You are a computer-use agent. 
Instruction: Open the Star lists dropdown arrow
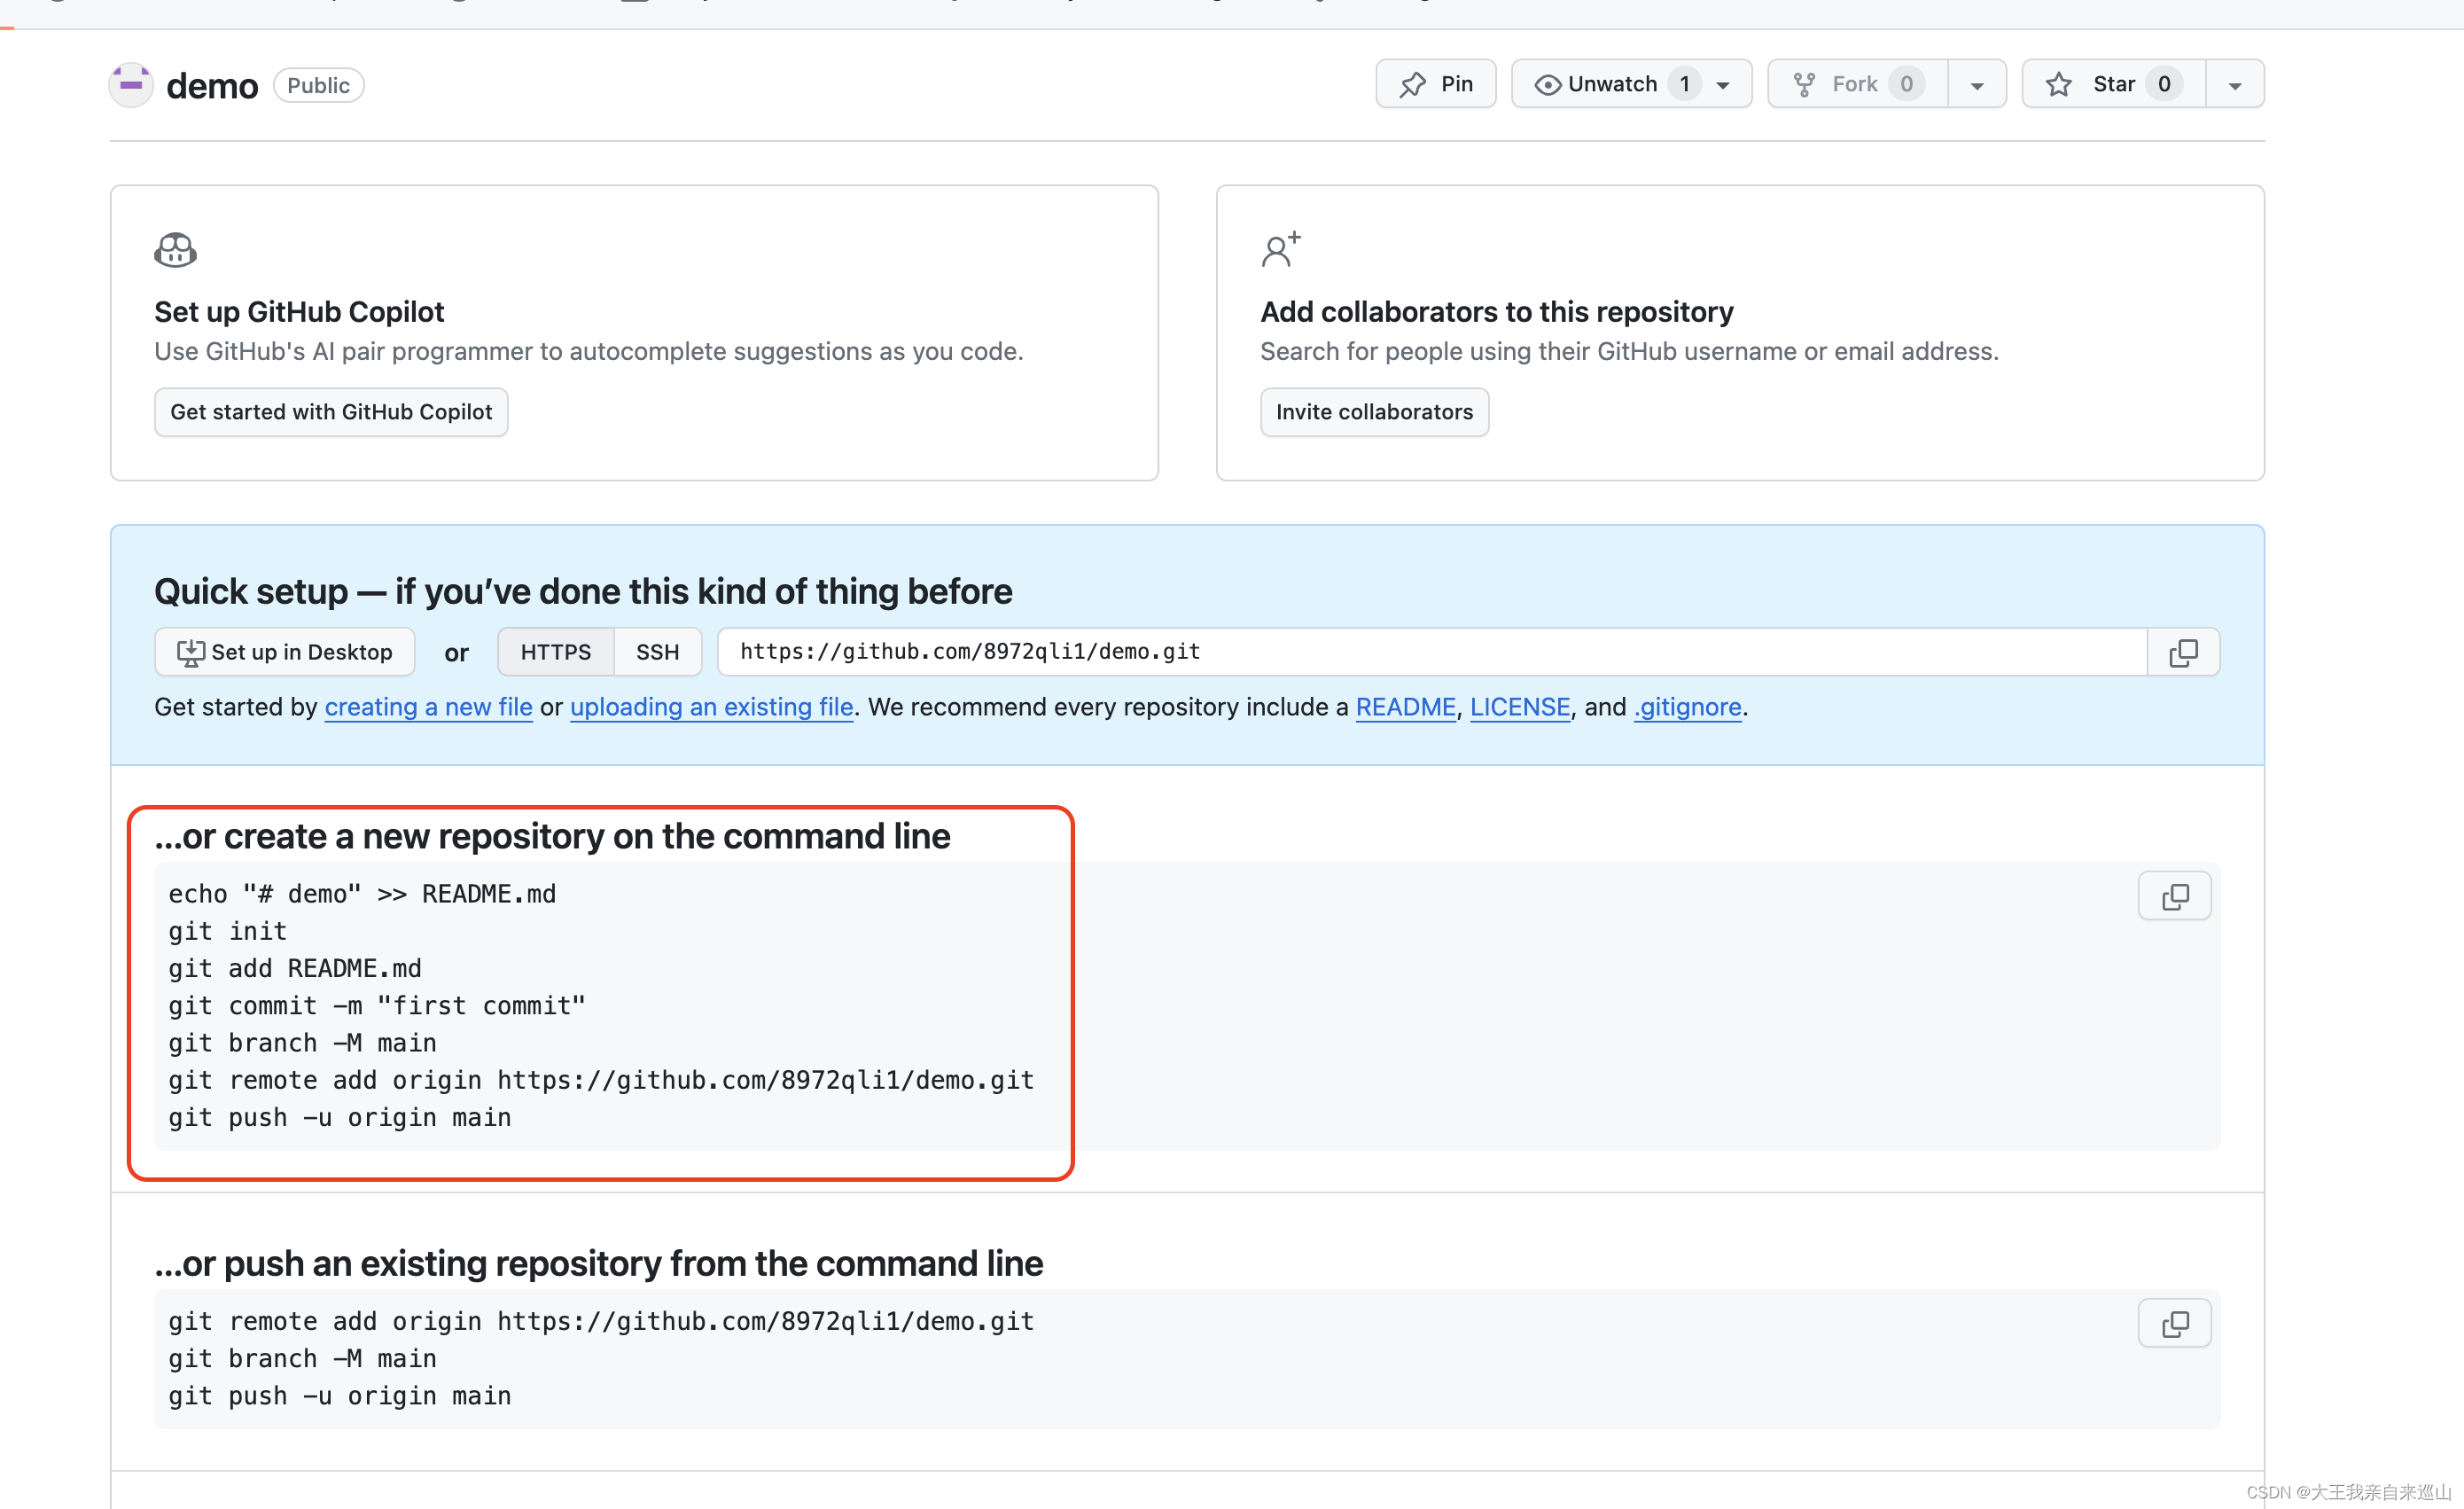pos(2235,84)
